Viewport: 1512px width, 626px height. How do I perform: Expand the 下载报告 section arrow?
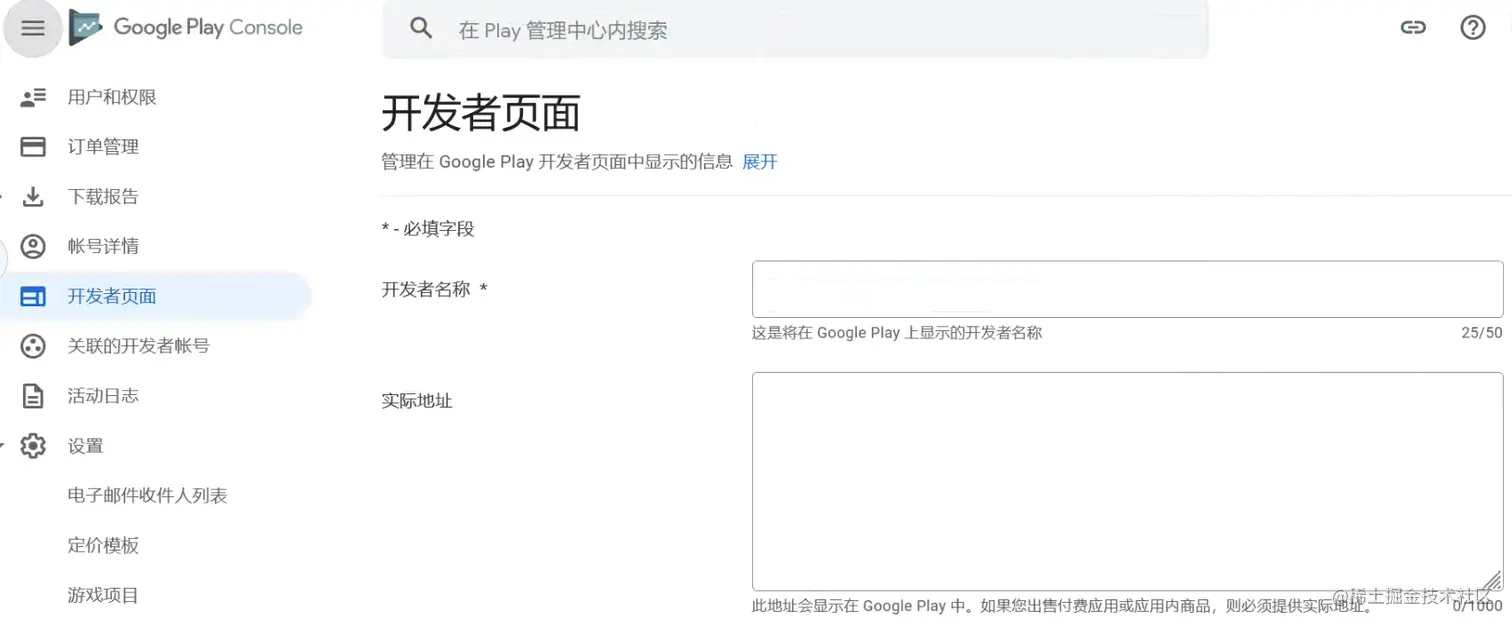[x=3, y=197]
